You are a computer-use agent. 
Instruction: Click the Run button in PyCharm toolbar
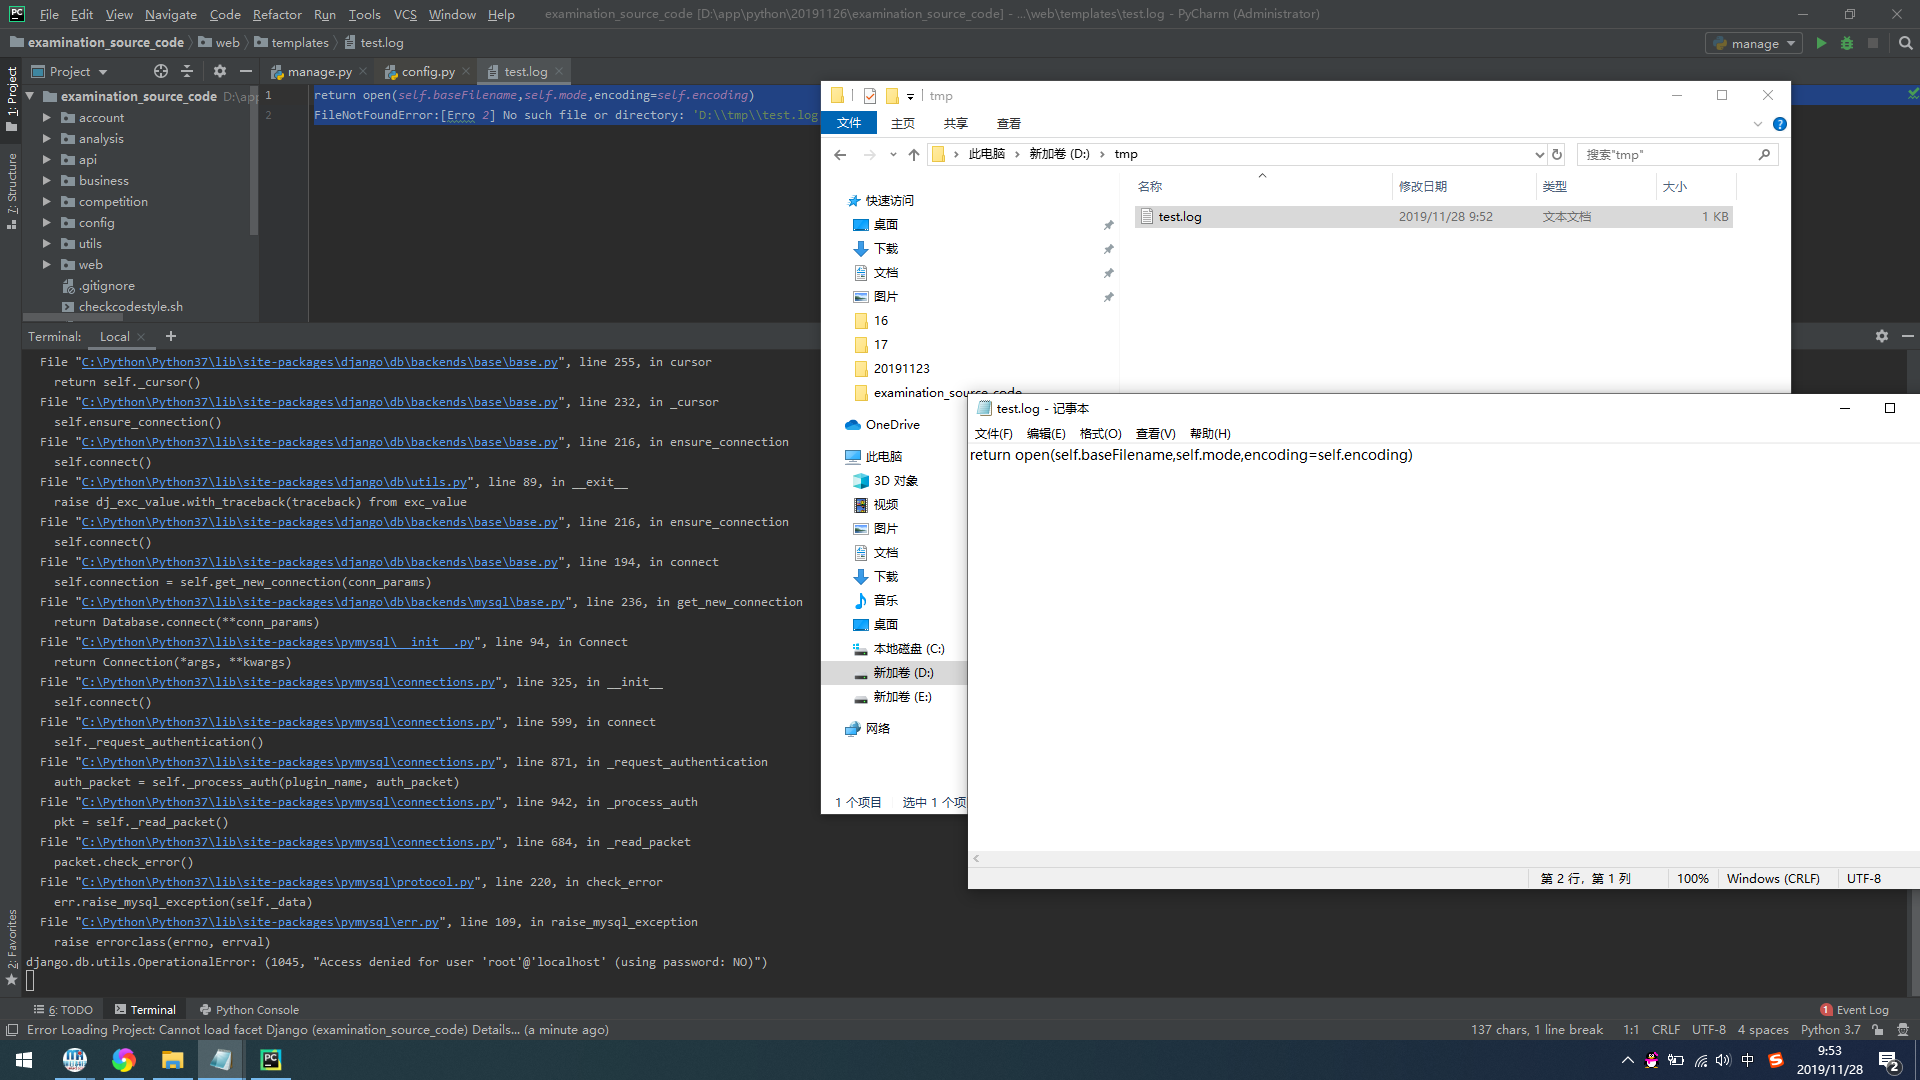[x=1821, y=44]
